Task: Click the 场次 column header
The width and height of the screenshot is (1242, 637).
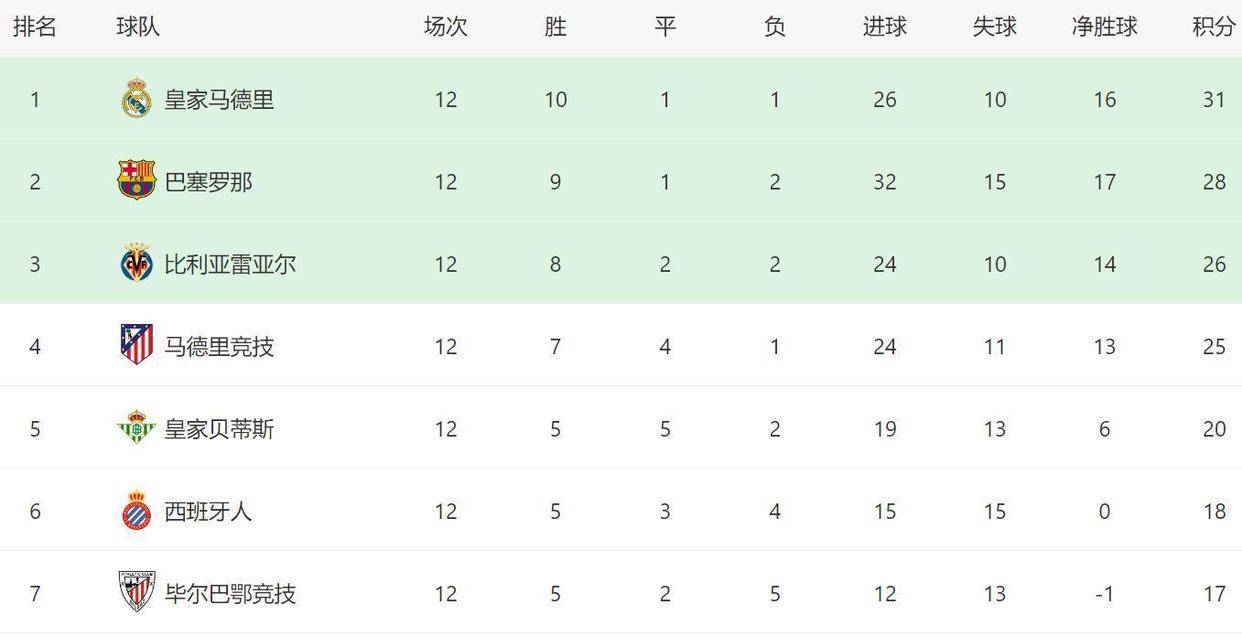Action: (x=445, y=27)
